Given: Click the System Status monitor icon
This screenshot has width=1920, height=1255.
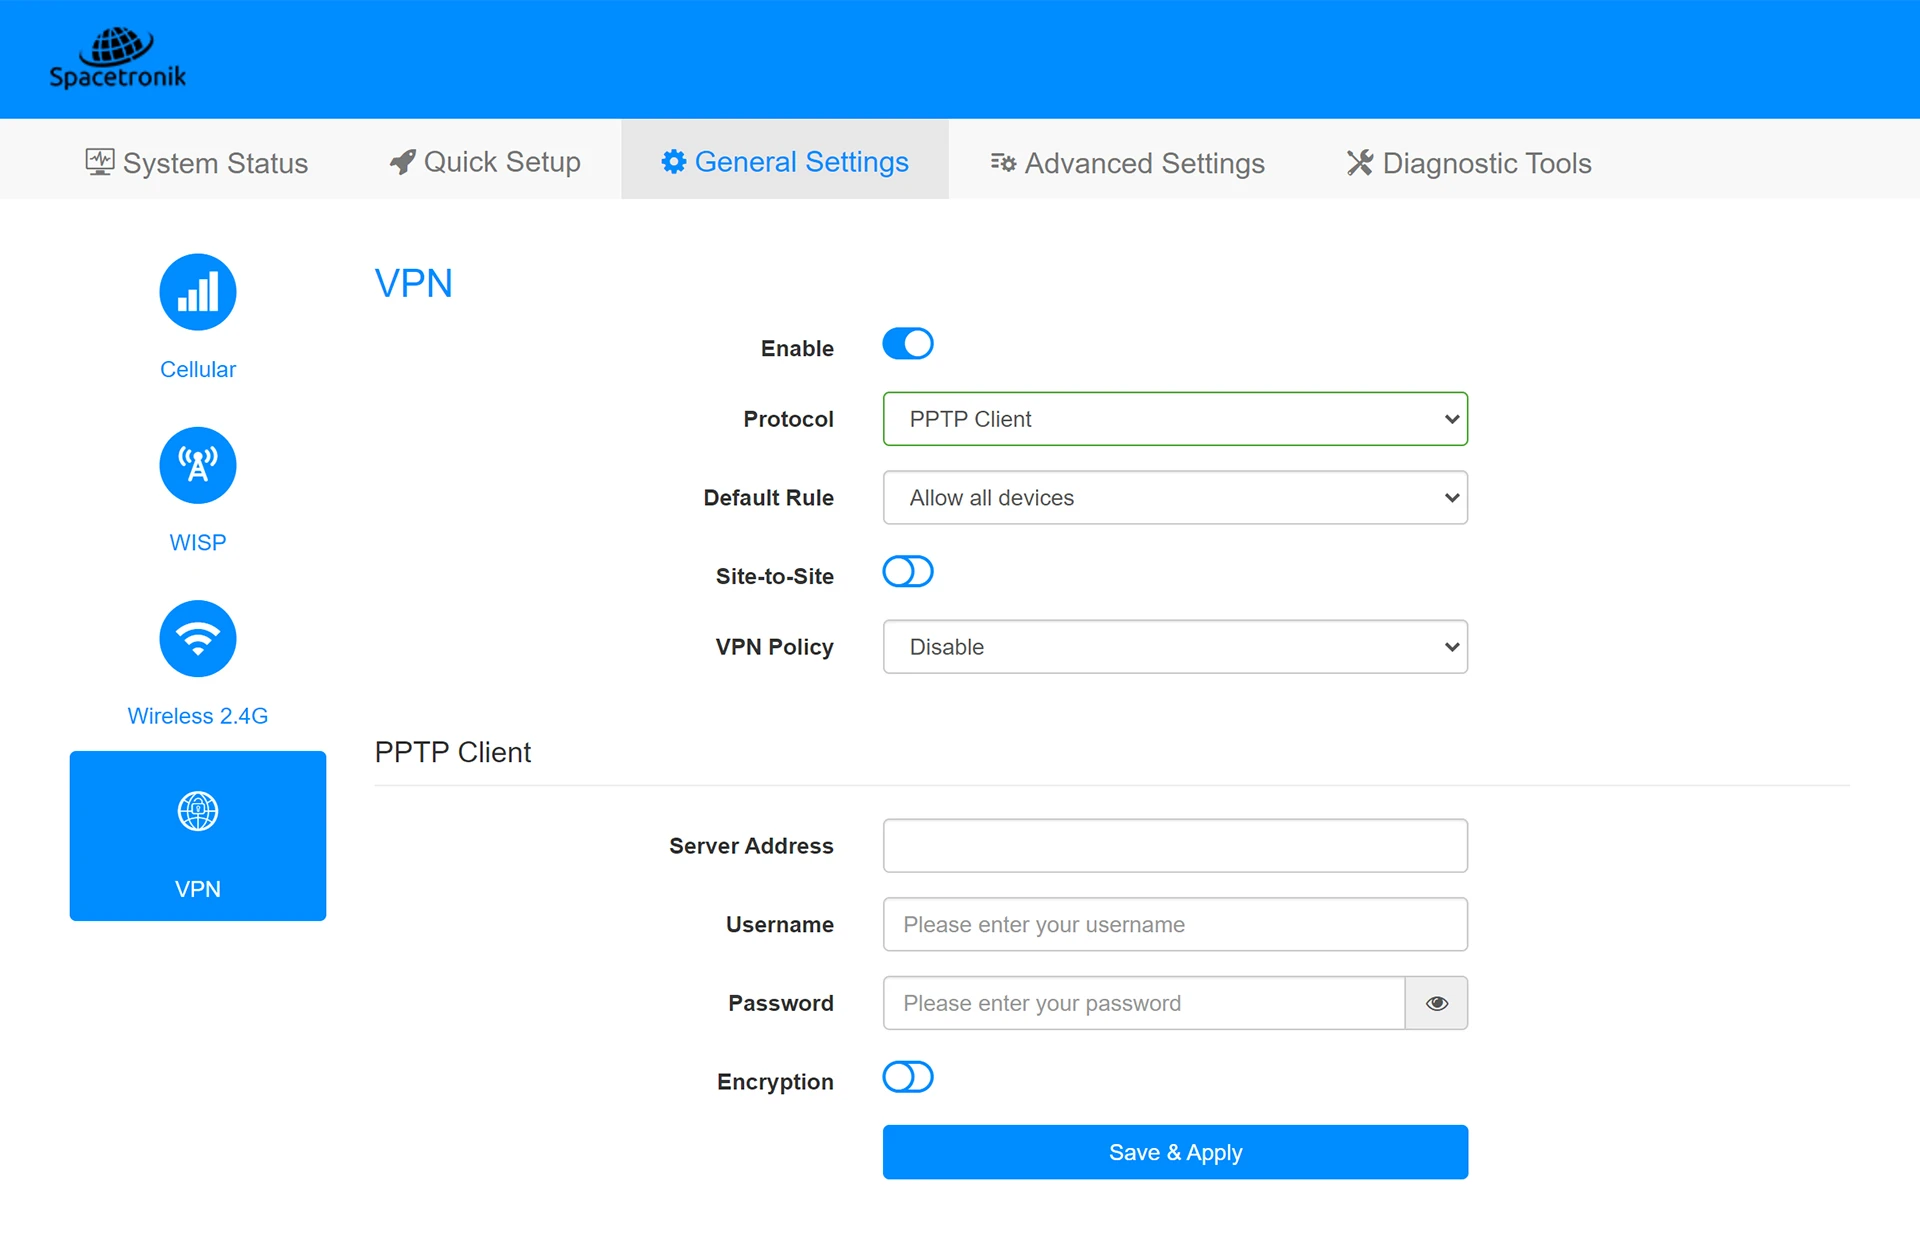Looking at the screenshot, I should coord(100,162).
